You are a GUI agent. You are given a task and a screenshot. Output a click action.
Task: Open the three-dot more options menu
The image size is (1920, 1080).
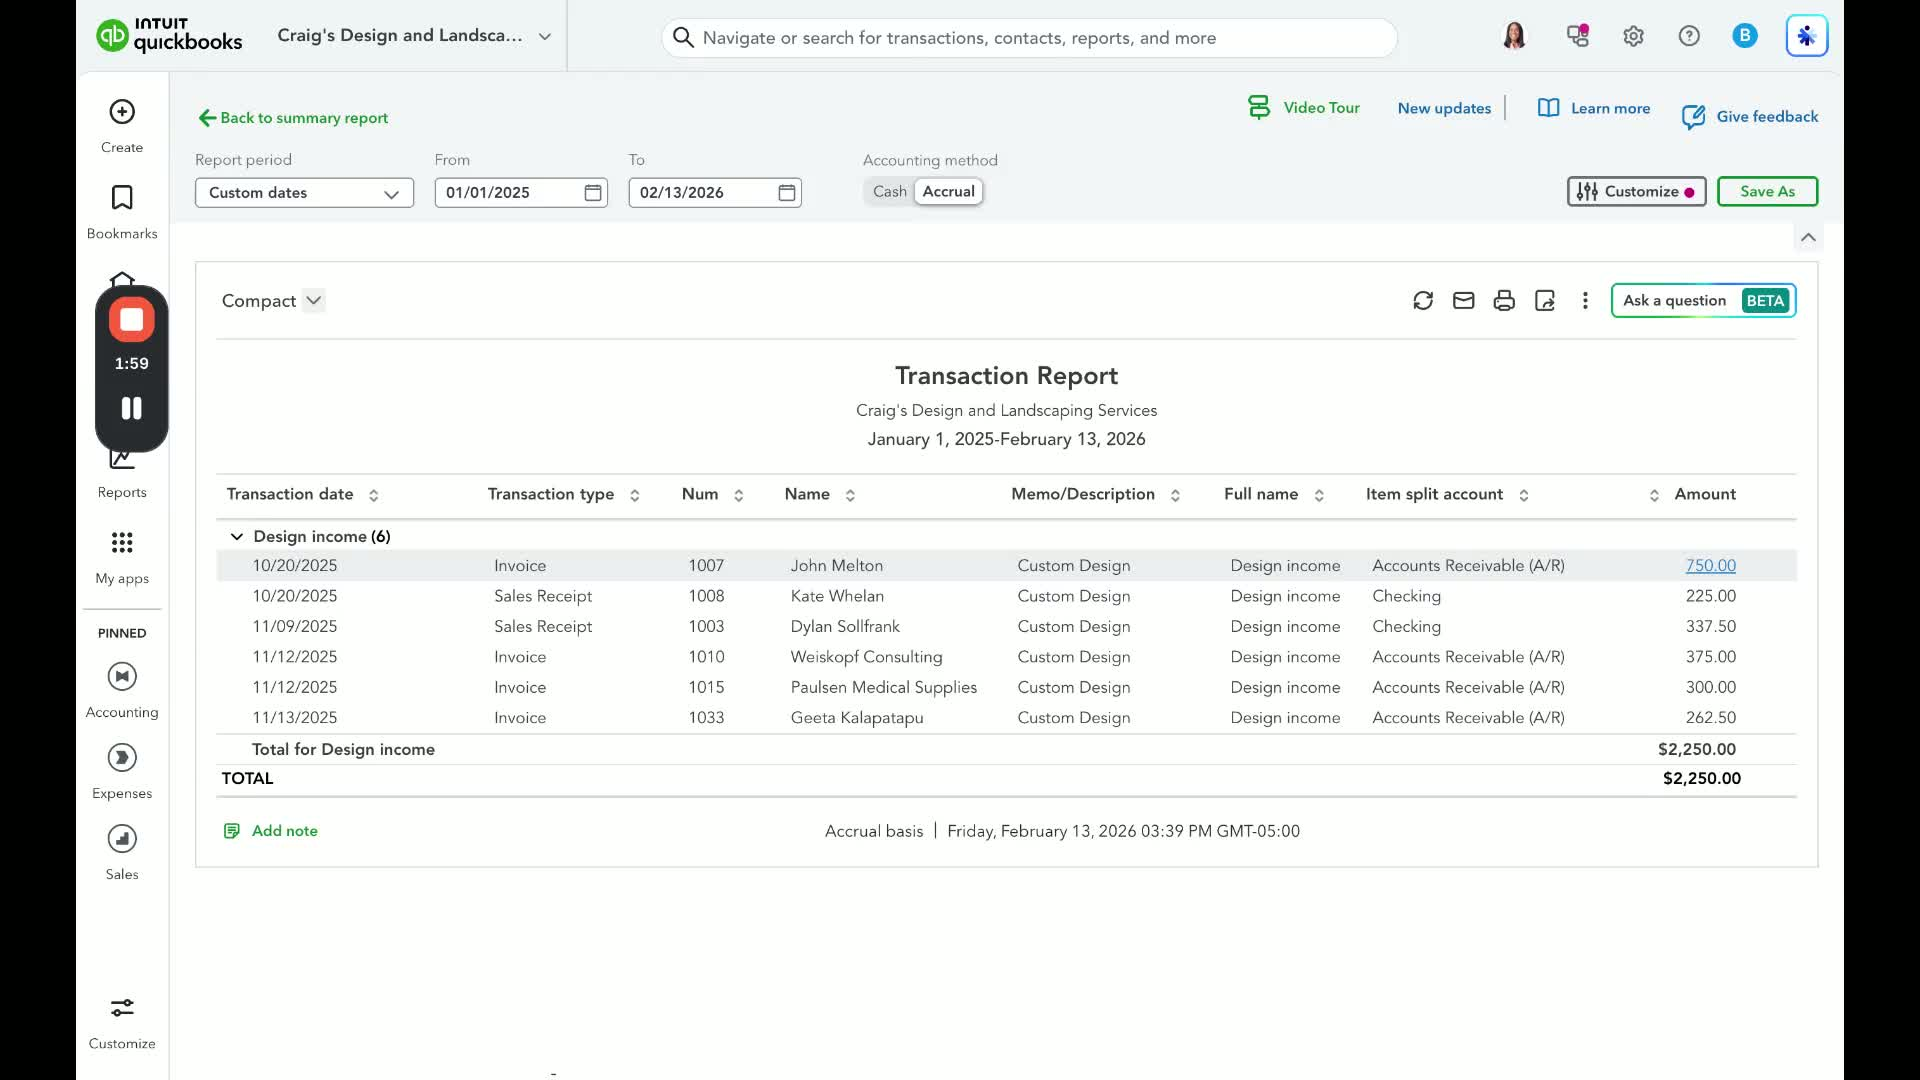tap(1585, 301)
